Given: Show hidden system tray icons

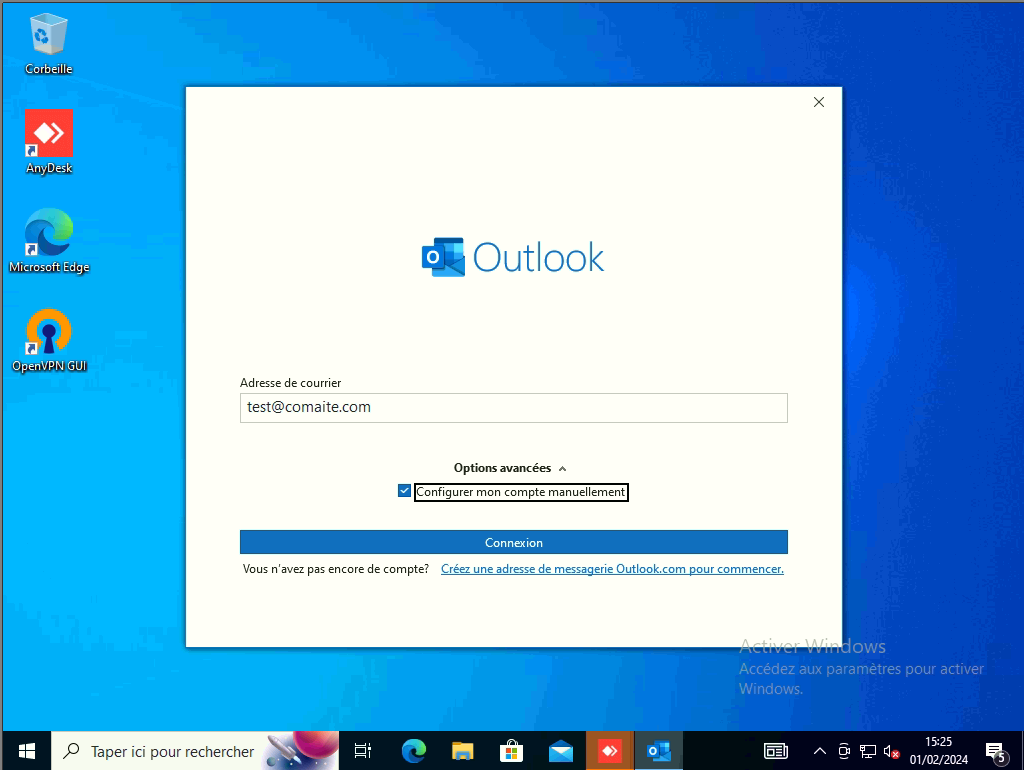Looking at the screenshot, I should [x=820, y=751].
